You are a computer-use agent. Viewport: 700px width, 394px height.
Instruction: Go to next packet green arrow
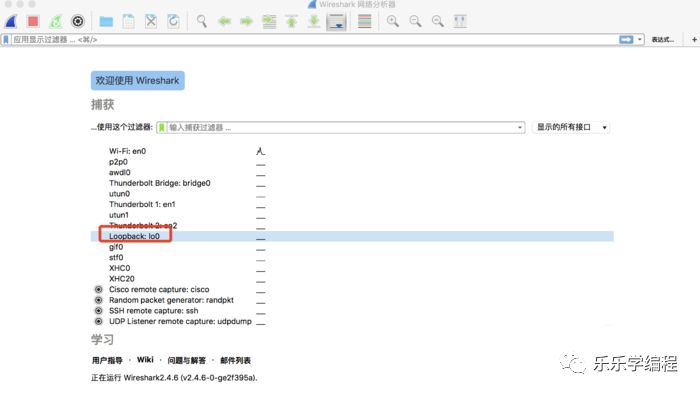pyautogui.click(x=246, y=21)
